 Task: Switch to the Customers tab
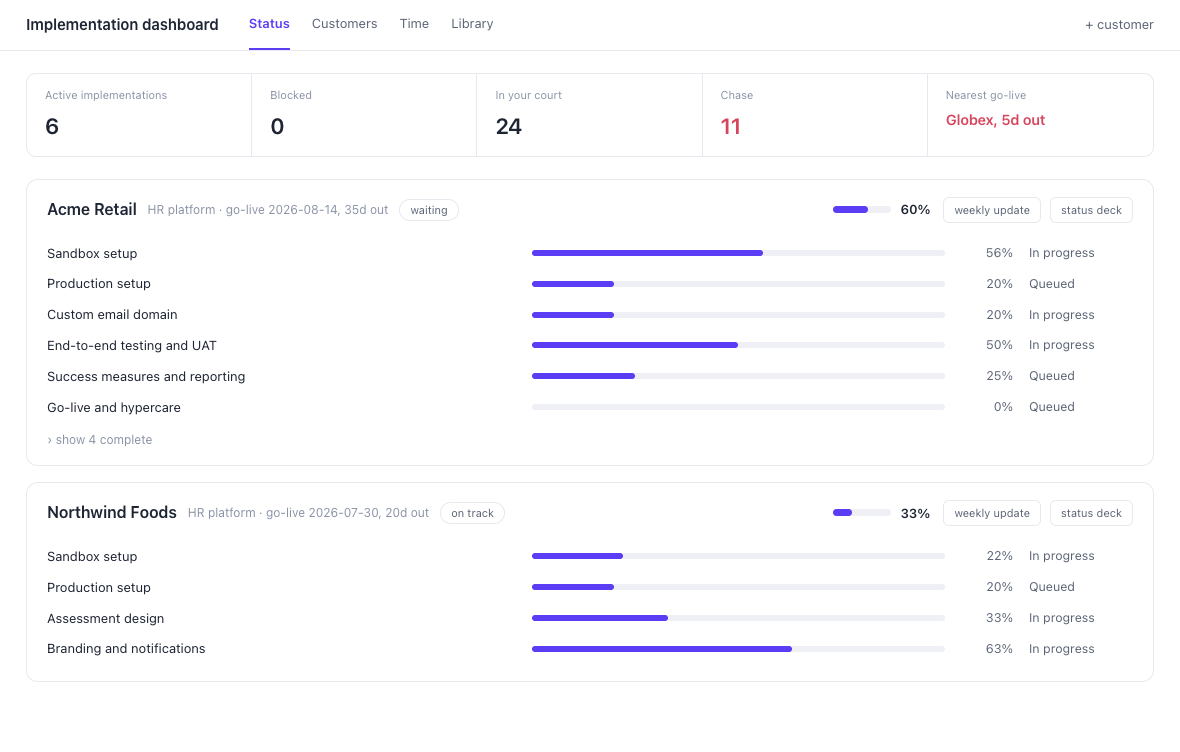coord(344,24)
